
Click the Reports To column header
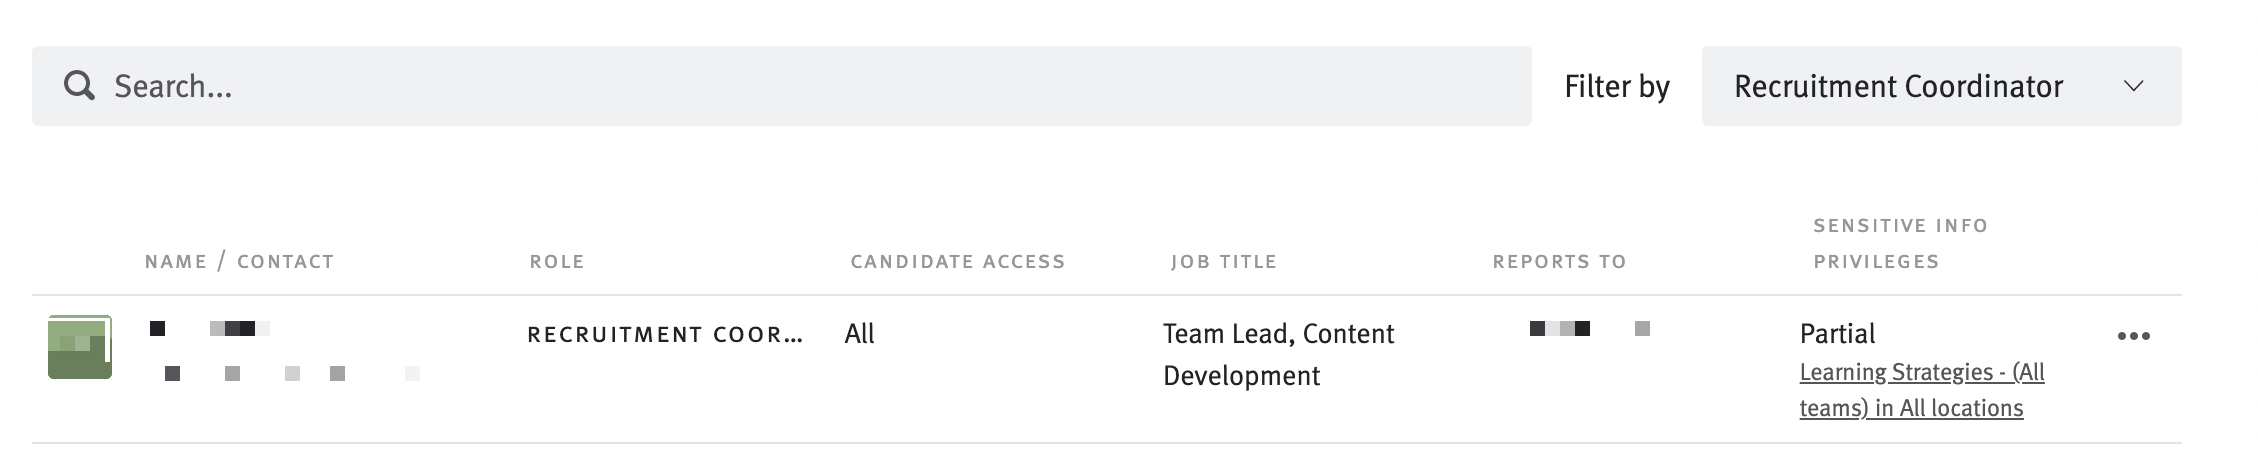[1559, 262]
